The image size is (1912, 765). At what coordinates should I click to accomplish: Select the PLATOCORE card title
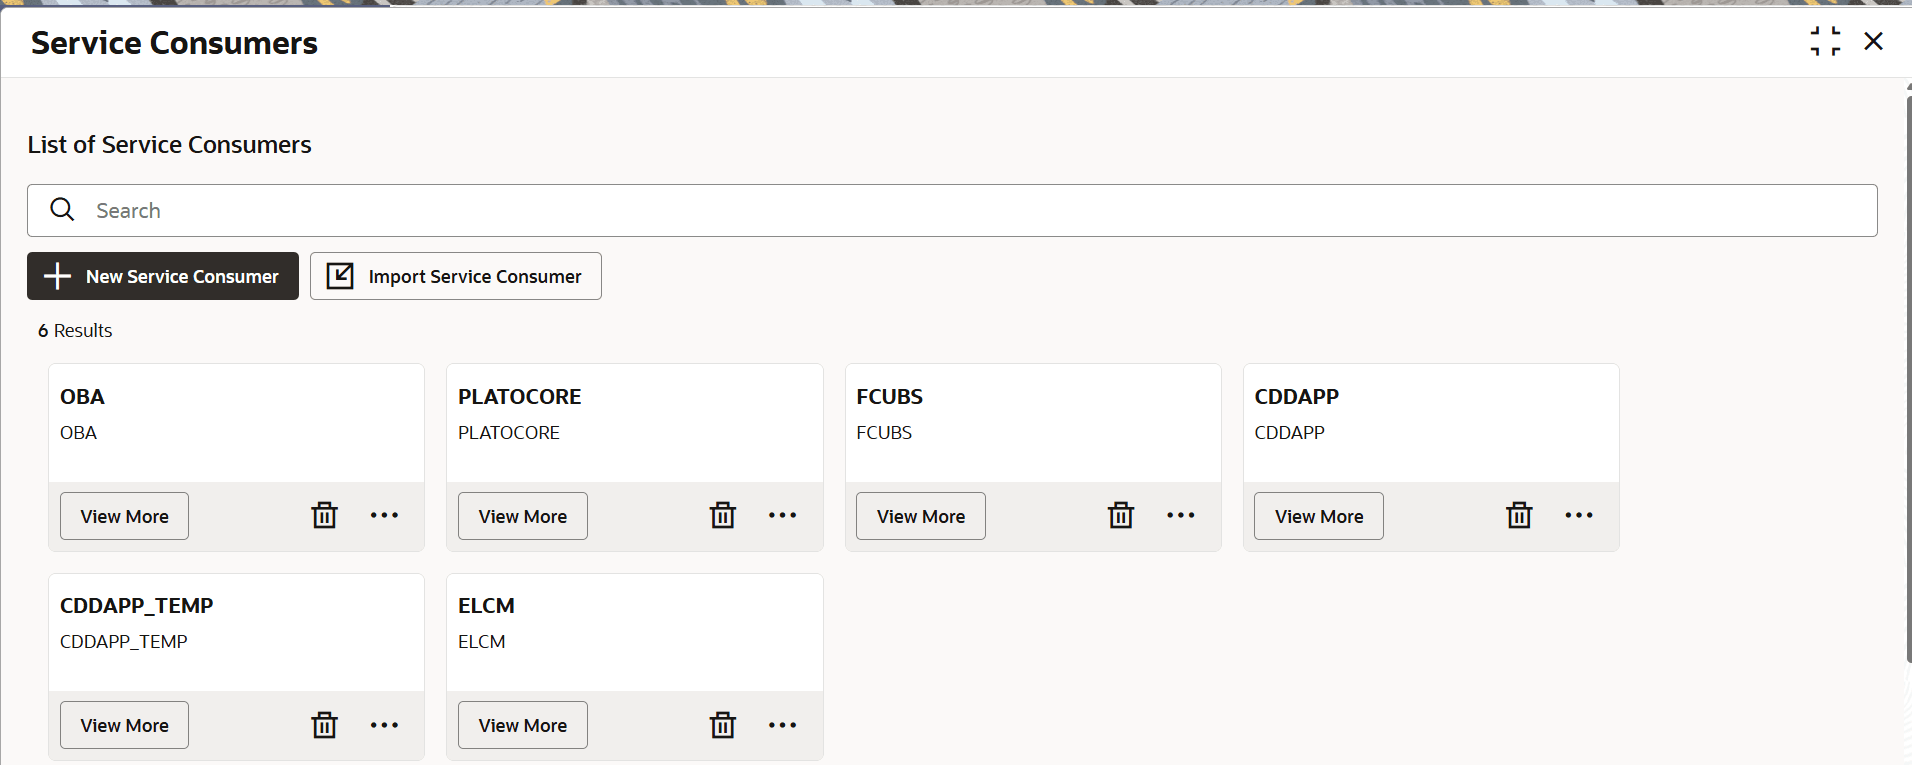(x=520, y=396)
